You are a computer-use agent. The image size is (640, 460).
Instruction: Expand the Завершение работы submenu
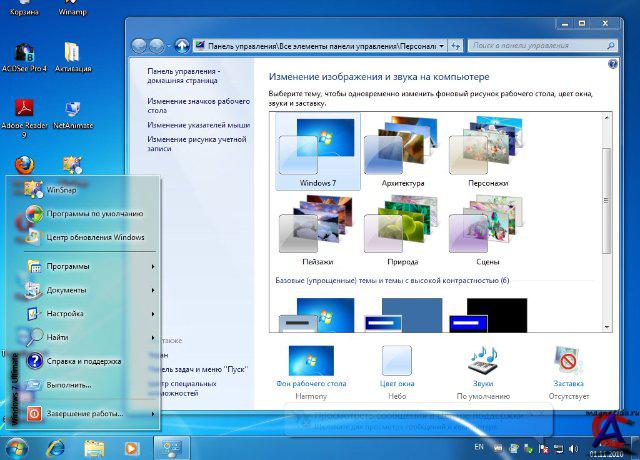coord(90,413)
